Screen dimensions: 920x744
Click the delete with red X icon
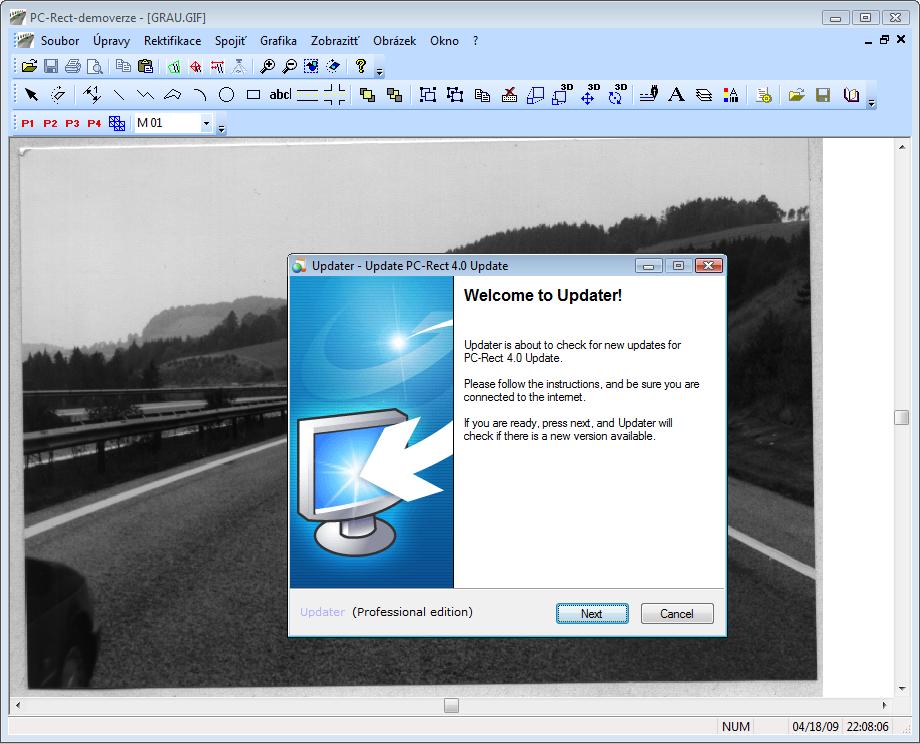pos(509,94)
